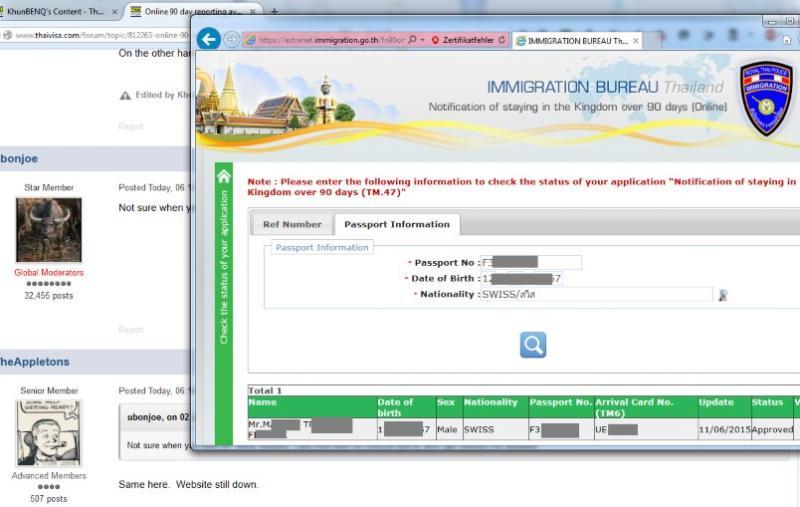The width and height of the screenshot is (800, 507).
Task: Click the 'Male' cell in results row
Action: [x=449, y=429]
